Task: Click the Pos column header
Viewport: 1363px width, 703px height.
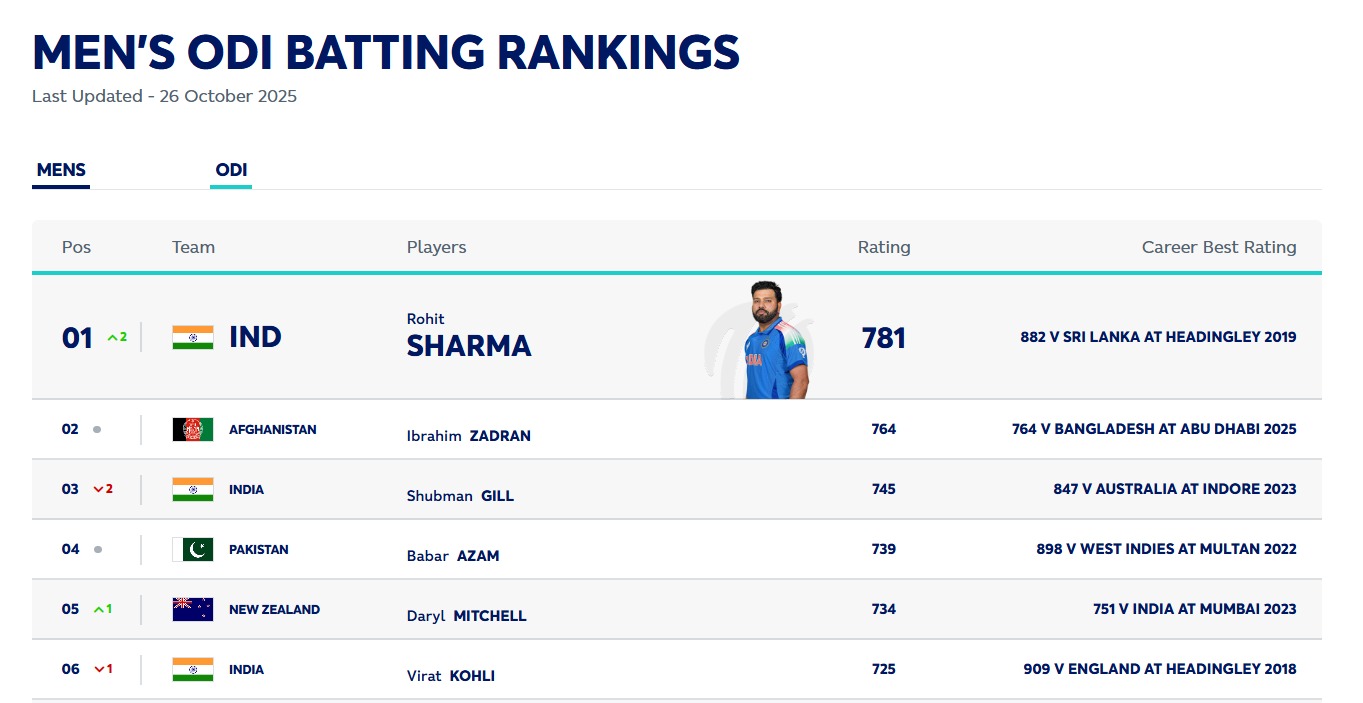Action: tap(76, 247)
